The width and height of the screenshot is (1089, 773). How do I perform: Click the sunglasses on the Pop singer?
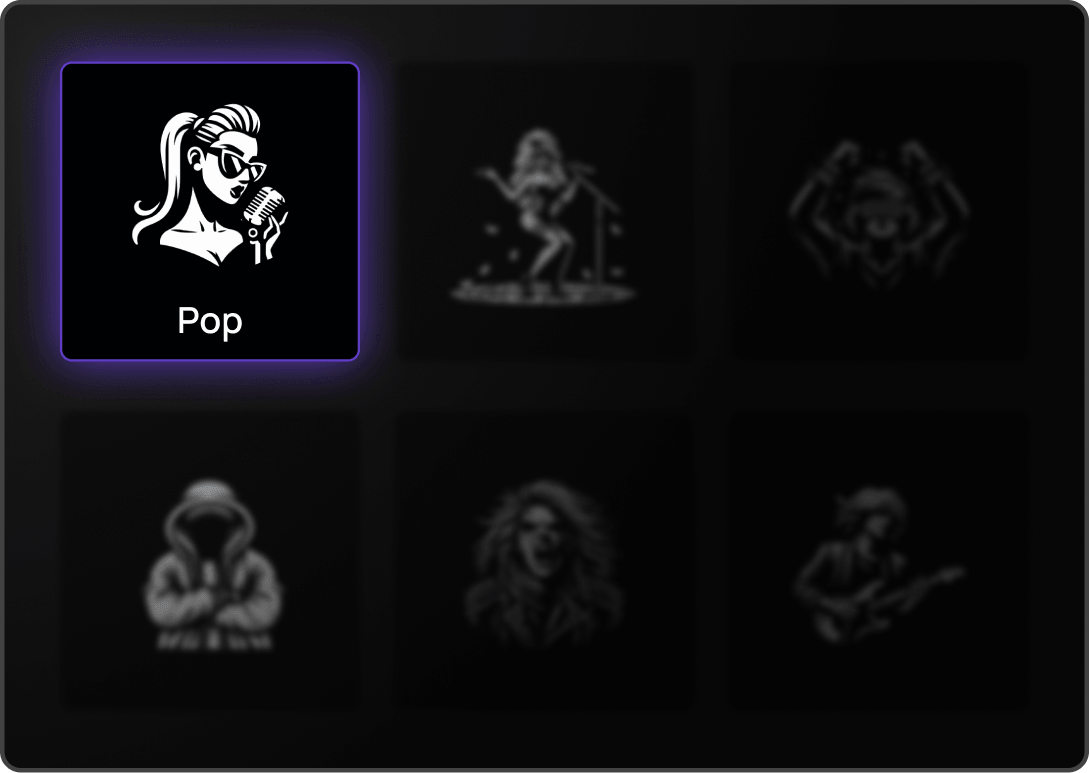[x=240, y=165]
